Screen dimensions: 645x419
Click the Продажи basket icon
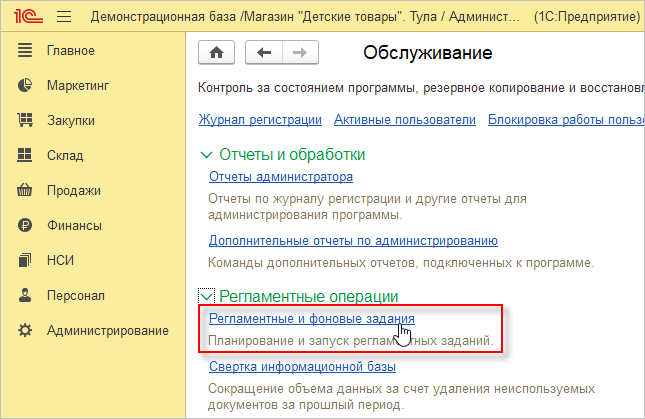(26, 190)
